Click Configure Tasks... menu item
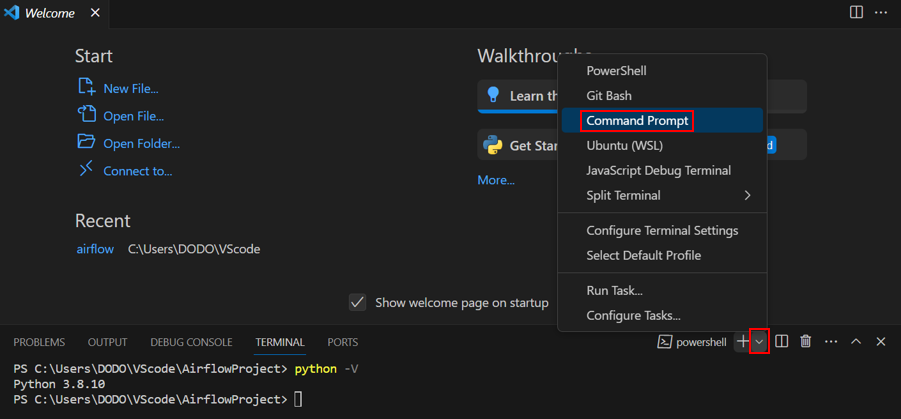Viewport: 901px width, 419px height. (x=662, y=316)
